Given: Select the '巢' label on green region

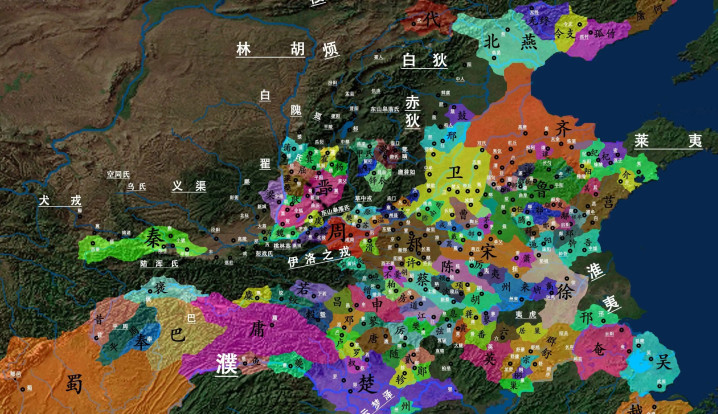Looking at the screenshot, I should [x=514, y=386].
